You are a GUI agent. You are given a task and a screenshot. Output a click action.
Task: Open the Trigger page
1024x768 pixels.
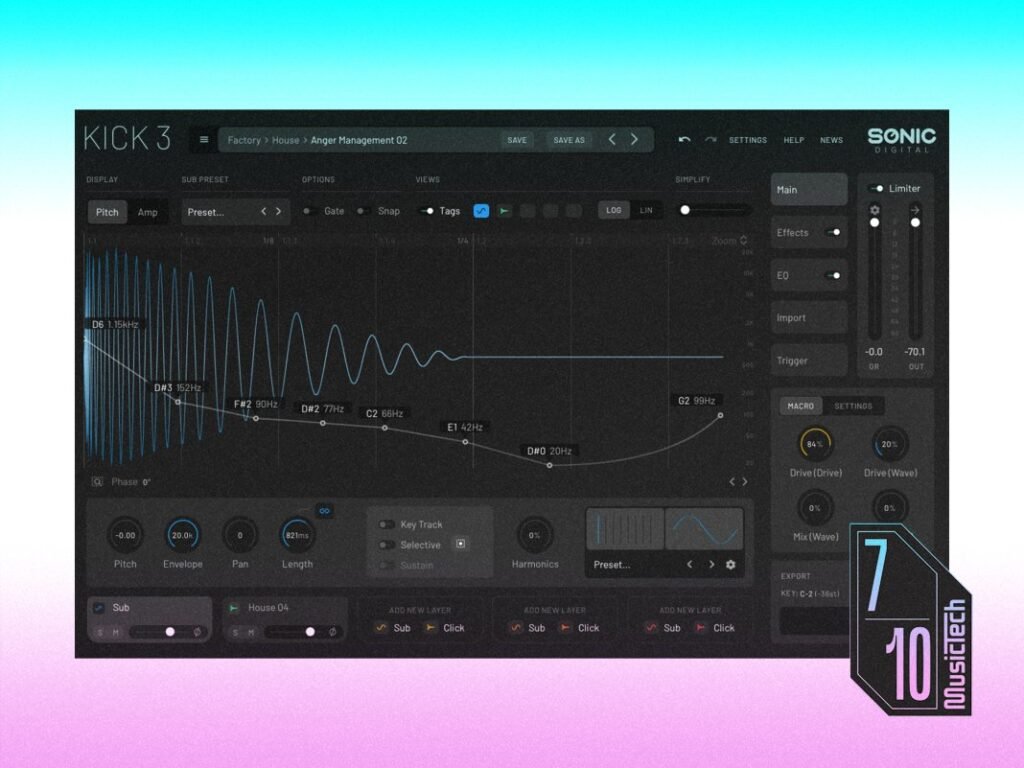click(809, 360)
